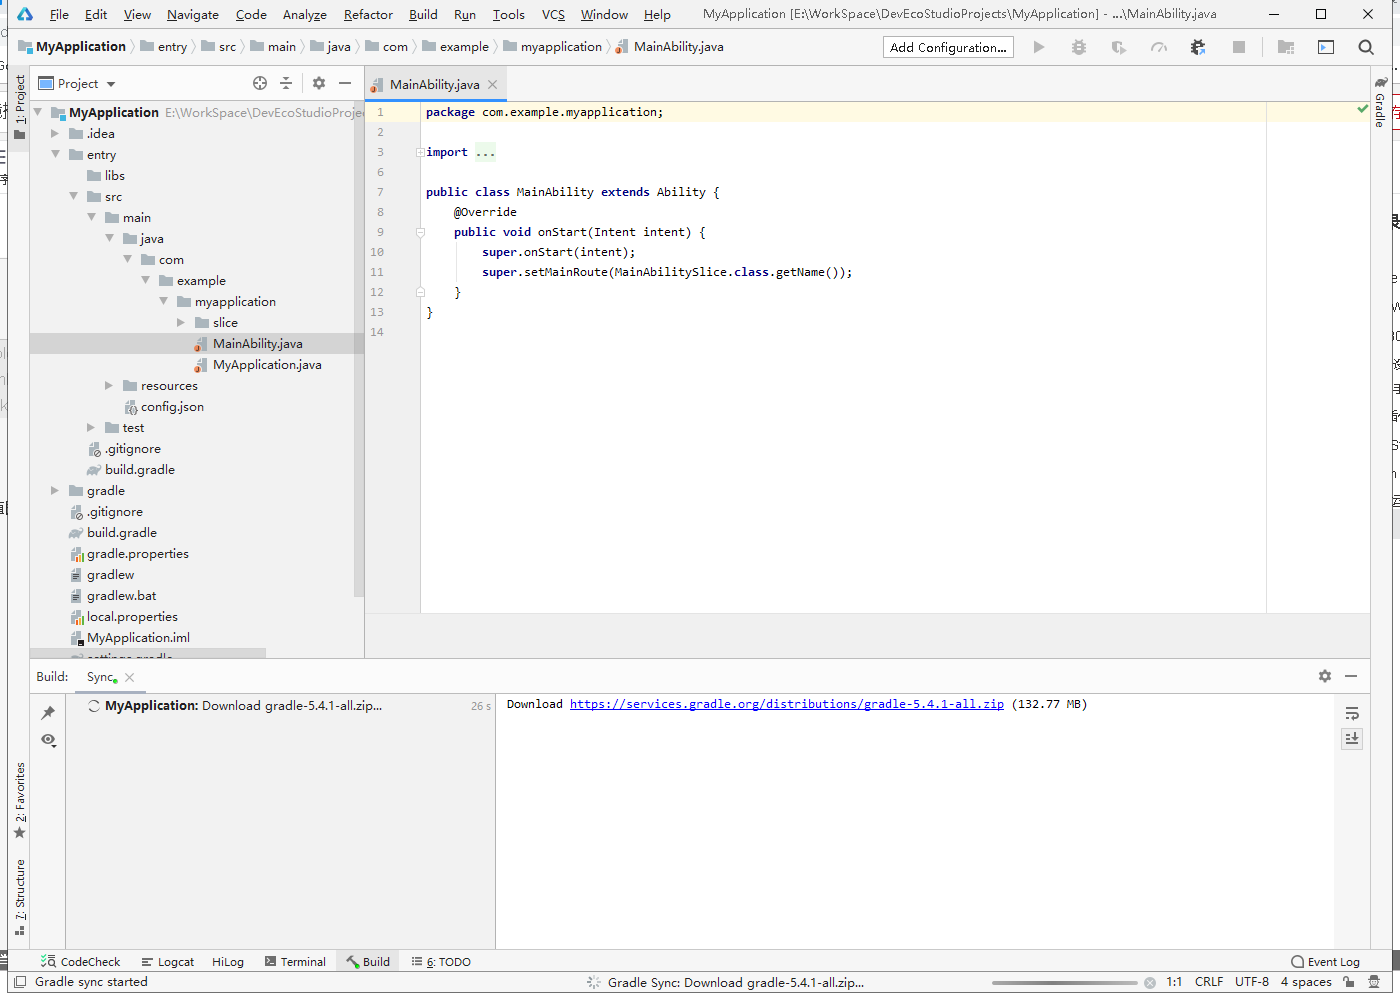The image size is (1400, 1000).
Task: Click the Add Configuration... button
Action: click(x=948, y=47)
